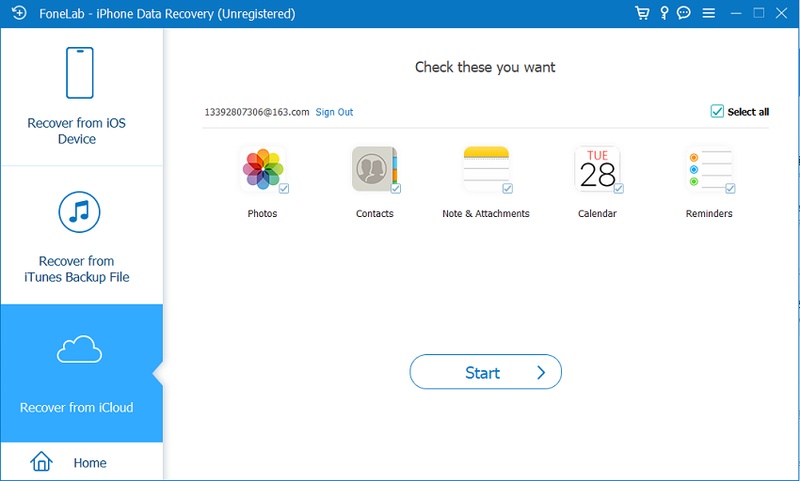The image size is (800, 481).
Task: Uncheck the Reminders checkbox
Action: pos(730,189)
